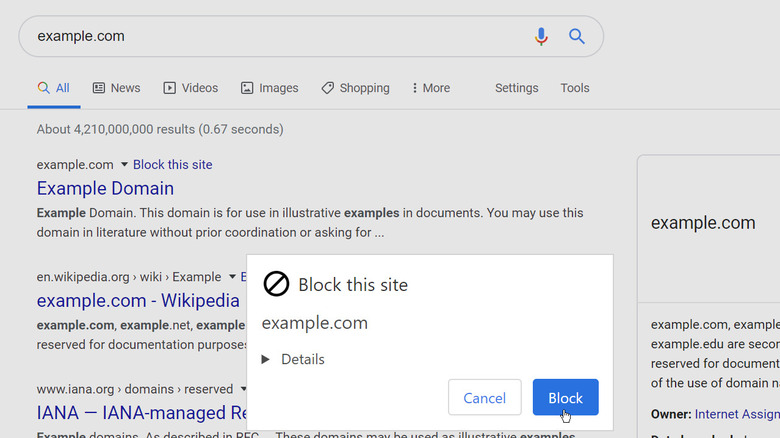Click the 'Block this site' link
The height and width of the screenshot is (438, 780).
point(172,165)
